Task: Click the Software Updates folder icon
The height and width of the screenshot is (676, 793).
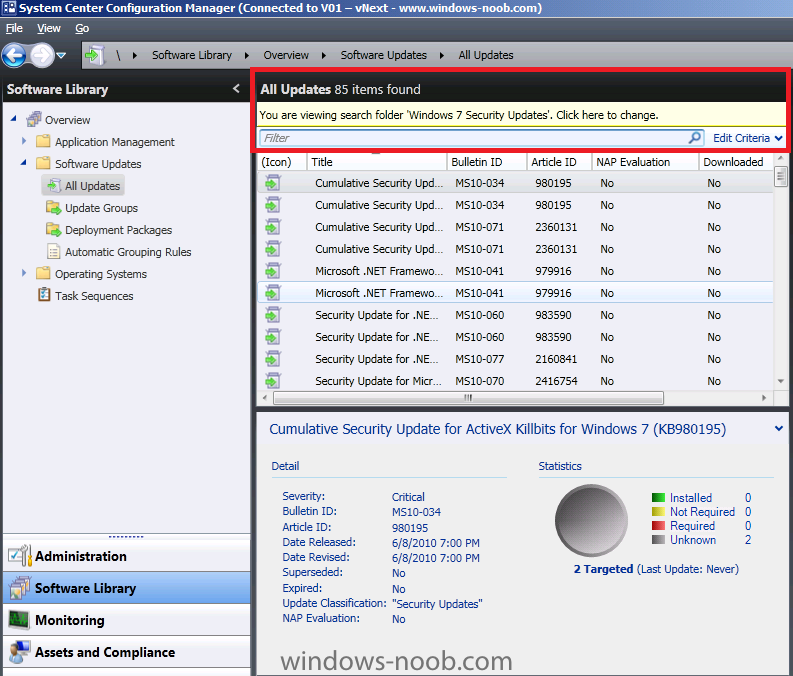Action: pyautogui.click(x=43, y=163)
